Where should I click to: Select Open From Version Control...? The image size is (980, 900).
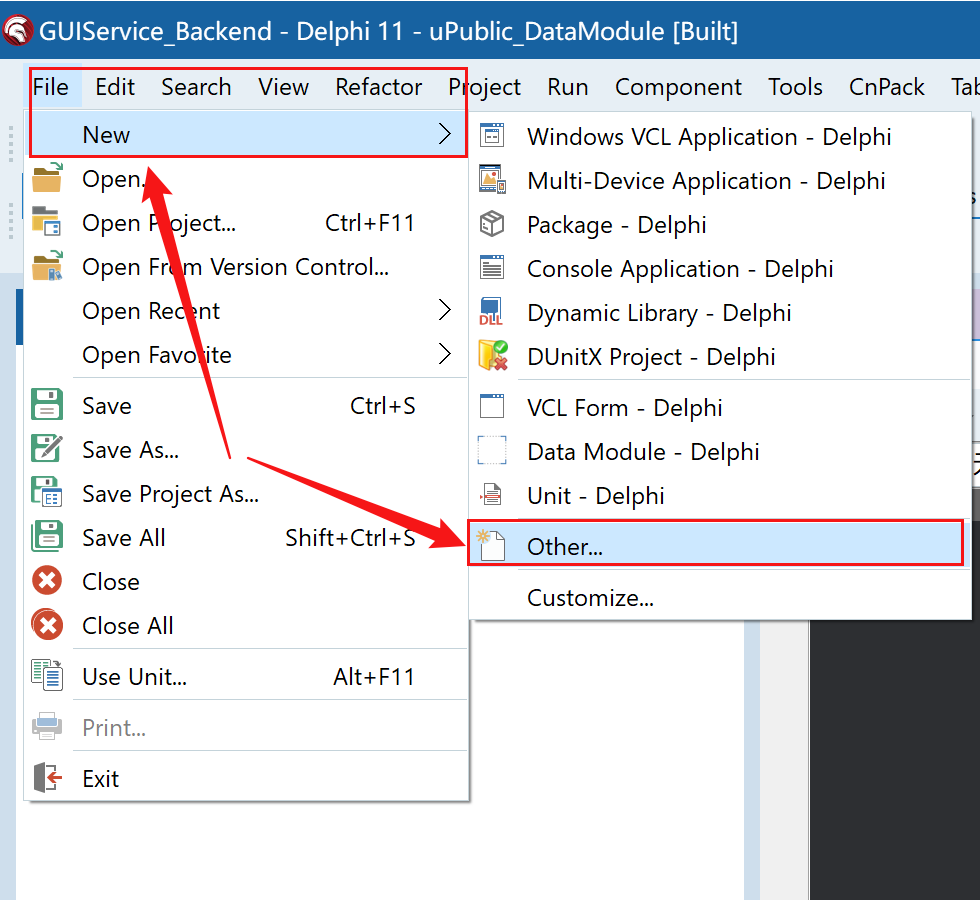248,267
